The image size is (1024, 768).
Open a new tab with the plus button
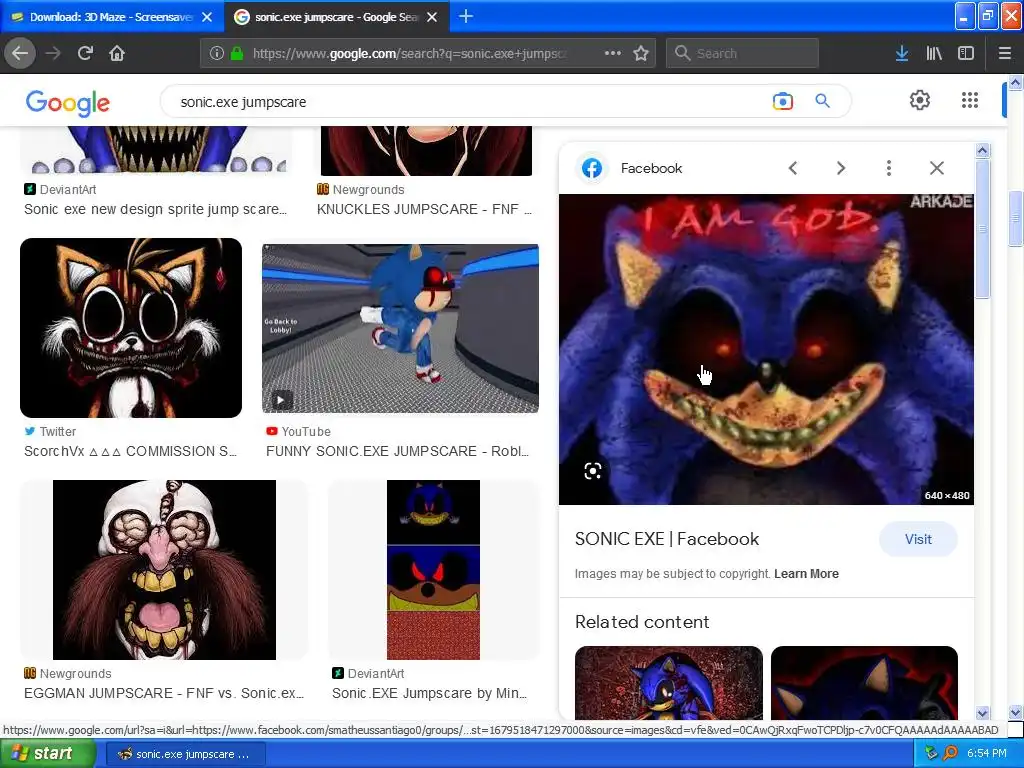tap(466, 16)
